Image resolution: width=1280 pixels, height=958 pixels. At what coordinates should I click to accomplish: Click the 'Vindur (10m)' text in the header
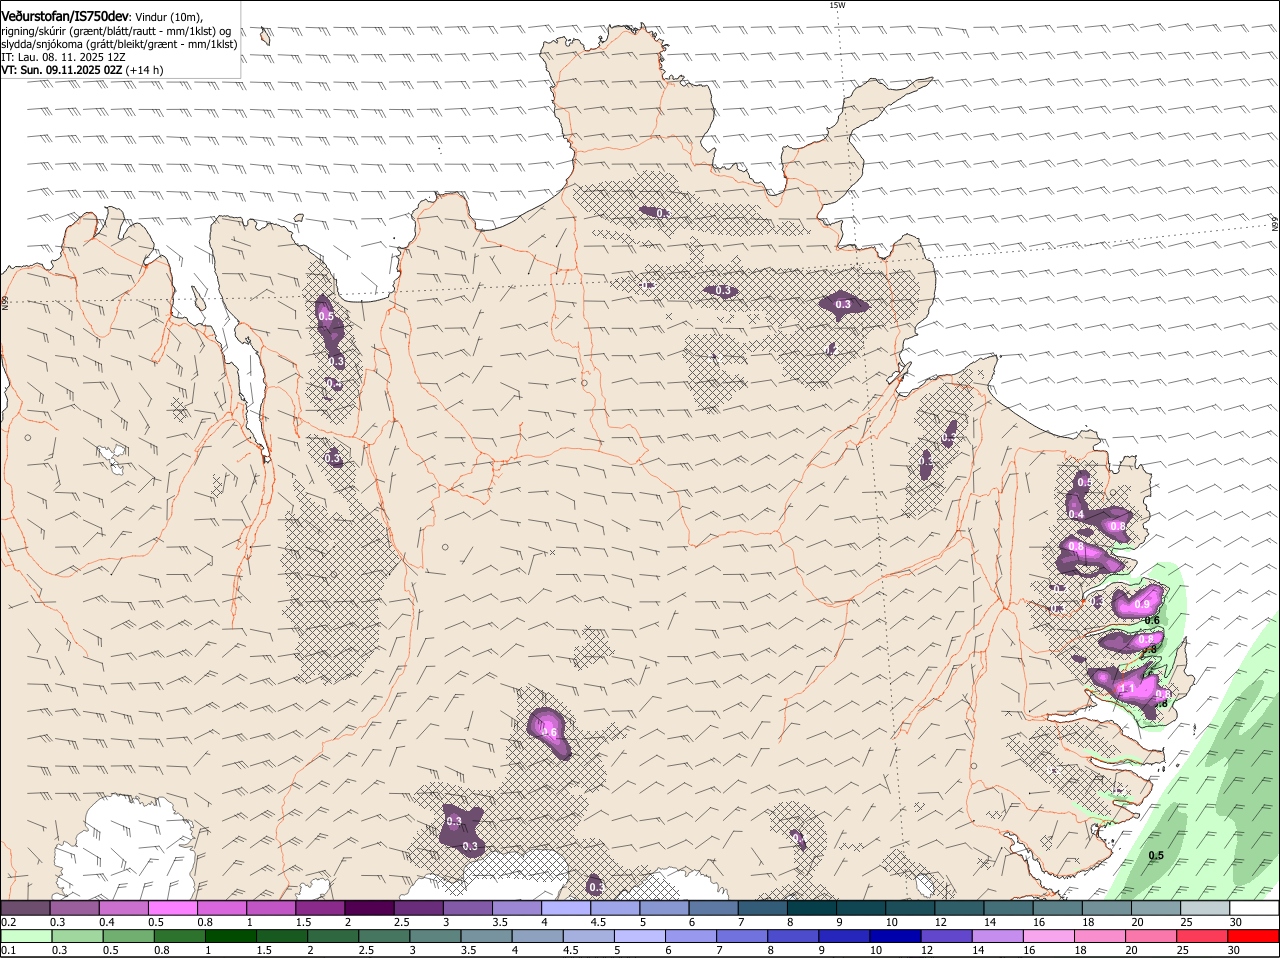click(x=168, y=18)
